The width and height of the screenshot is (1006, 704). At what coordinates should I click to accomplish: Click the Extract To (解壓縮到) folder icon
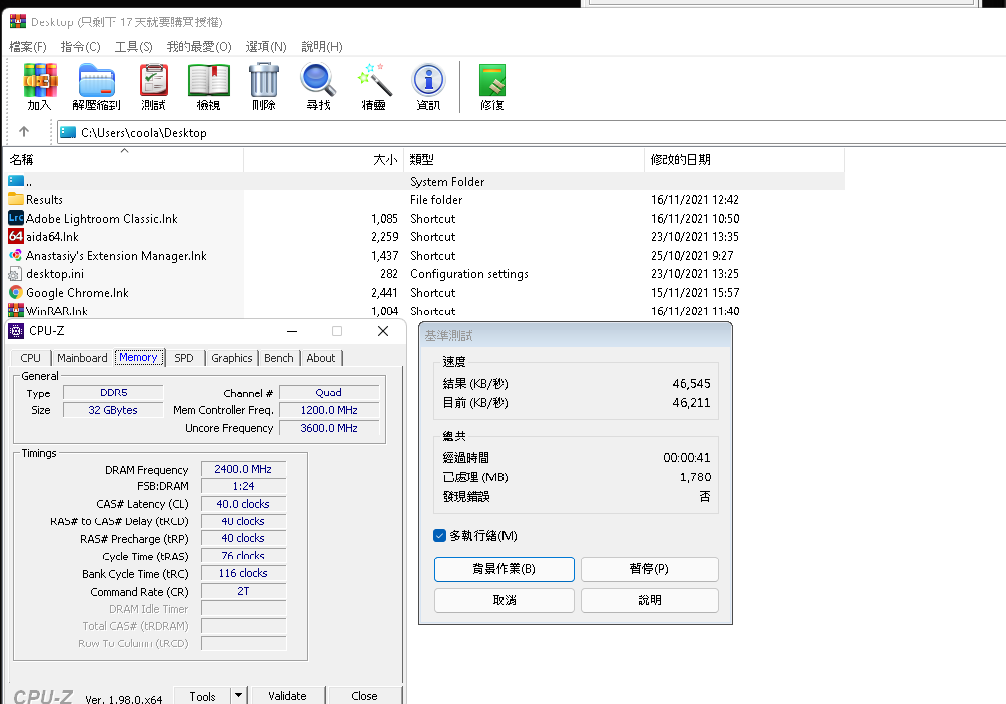tap(96, 80)
